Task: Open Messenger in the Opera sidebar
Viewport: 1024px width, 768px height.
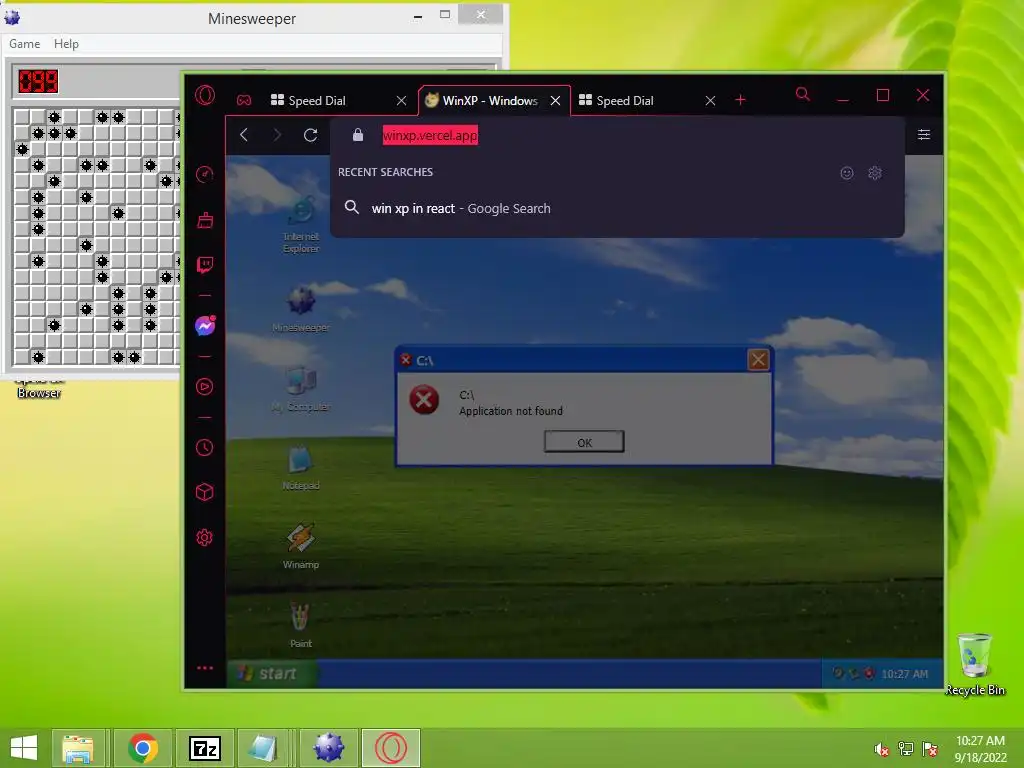Action: point(205,325)
